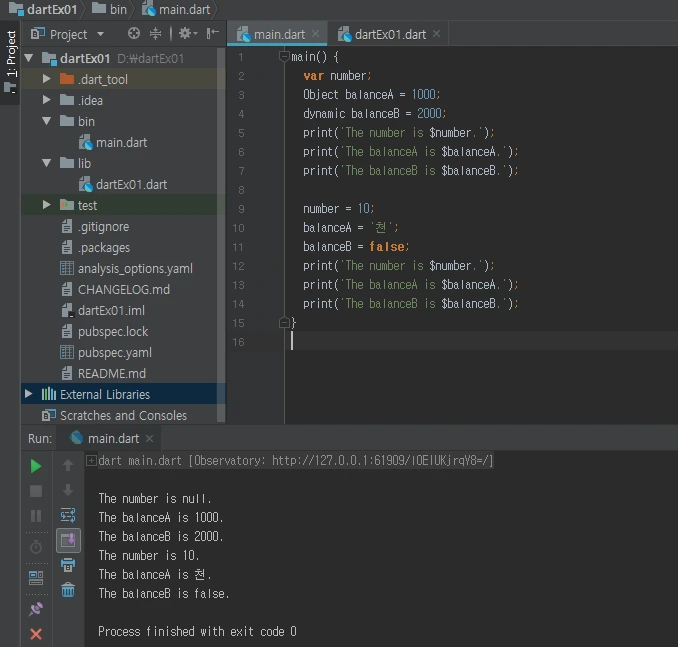Click the down arrow in Run panel
This screenshot has height=647, width=678.
click(68, 490)
